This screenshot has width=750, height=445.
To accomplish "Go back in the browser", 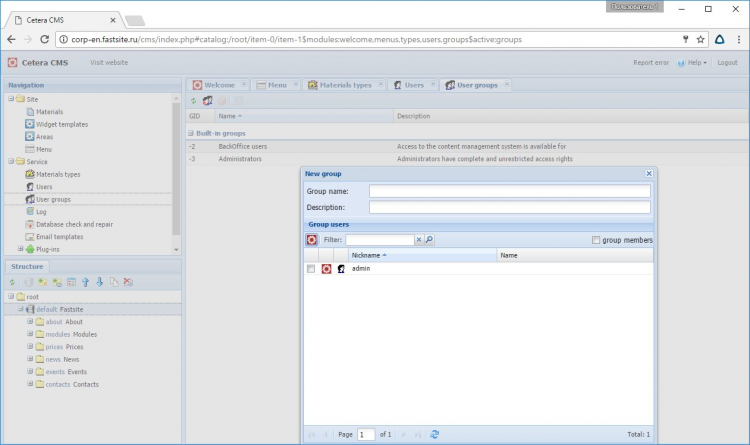I will click(x=11, y=40).
